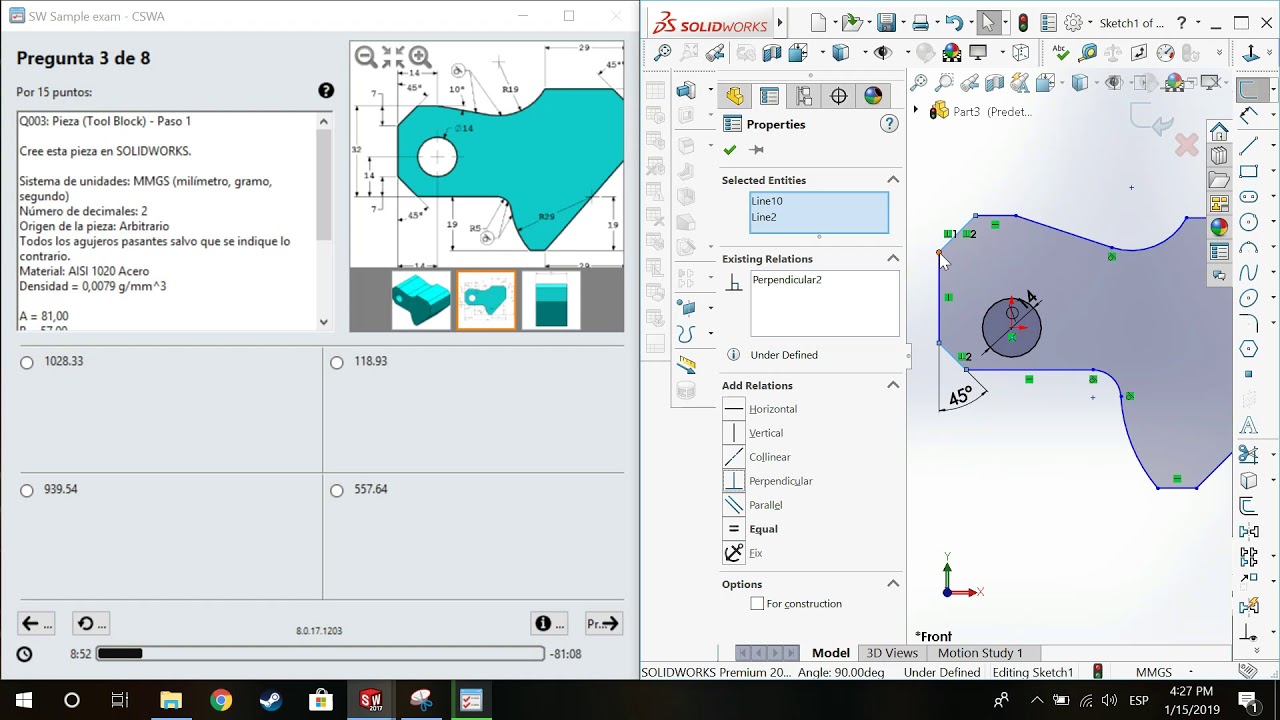Open the ConfigurationManager tab icon
1280x720 pixels.
804,96
